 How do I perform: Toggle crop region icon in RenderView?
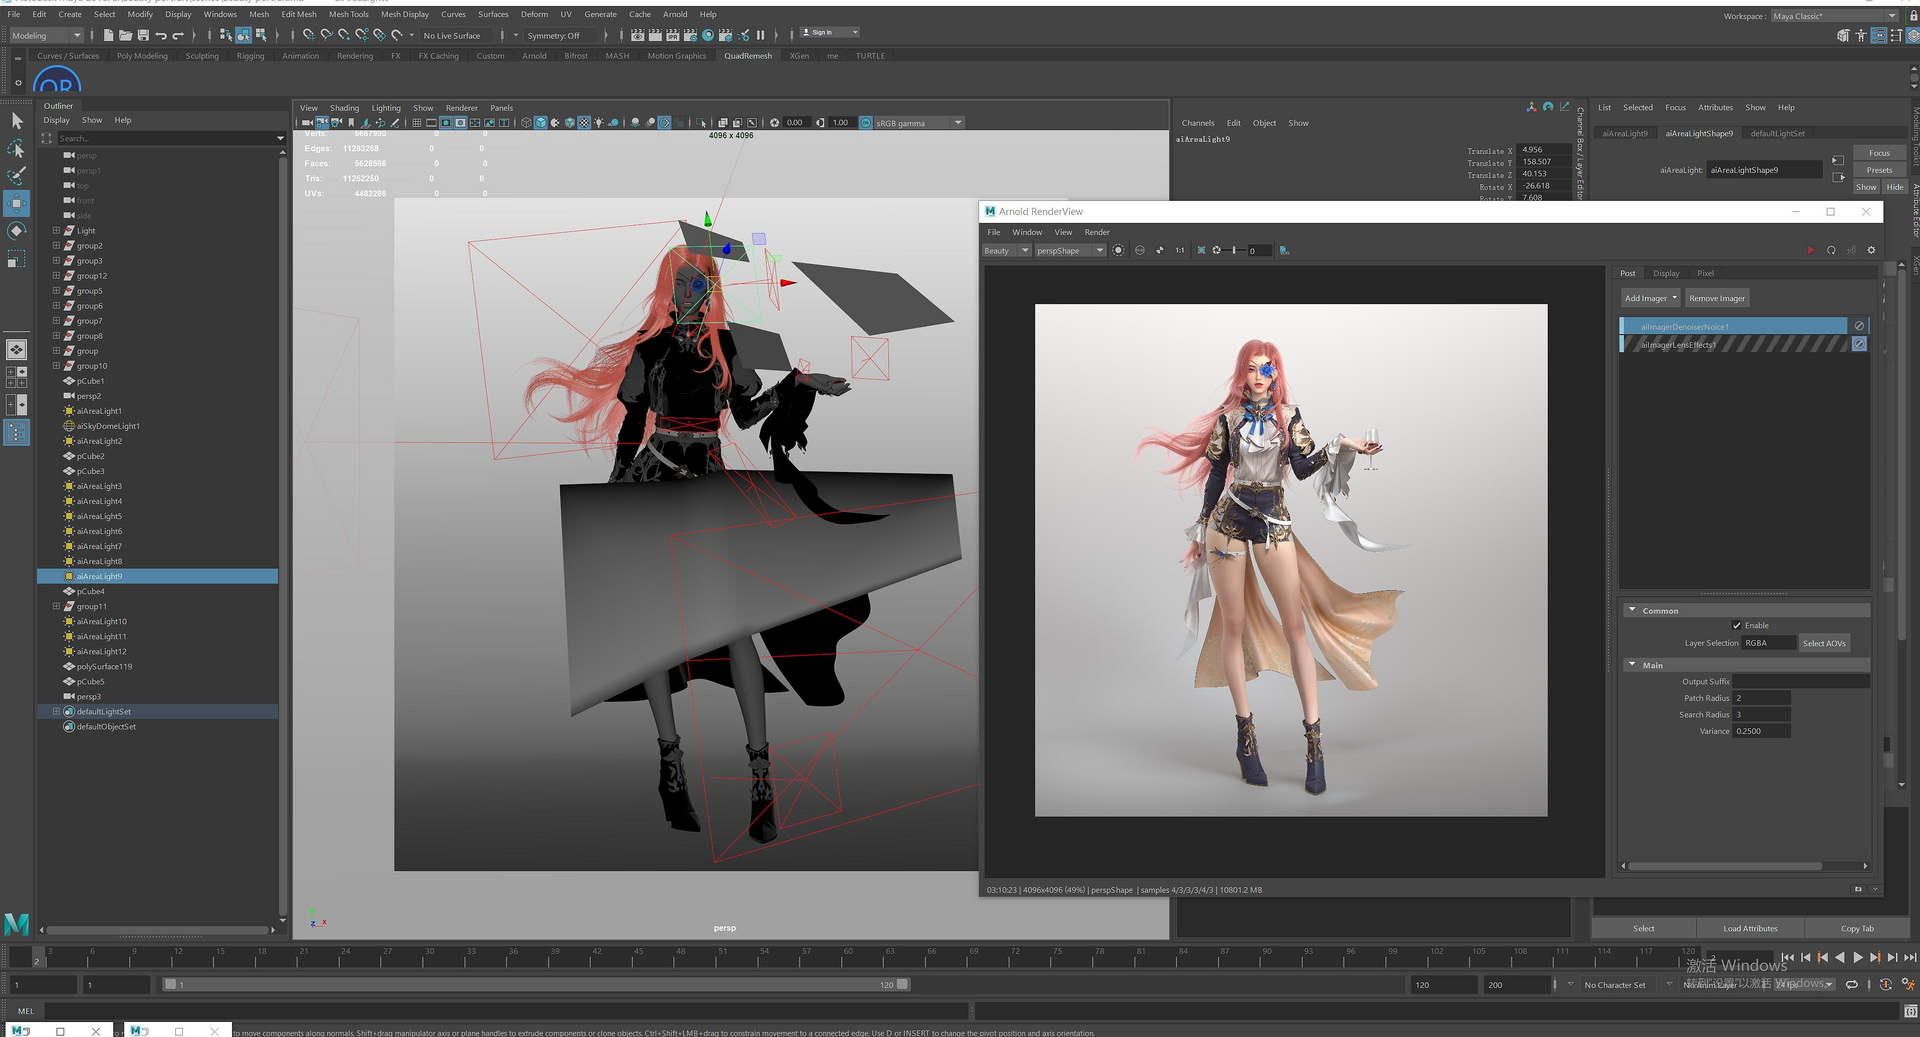1201,251
